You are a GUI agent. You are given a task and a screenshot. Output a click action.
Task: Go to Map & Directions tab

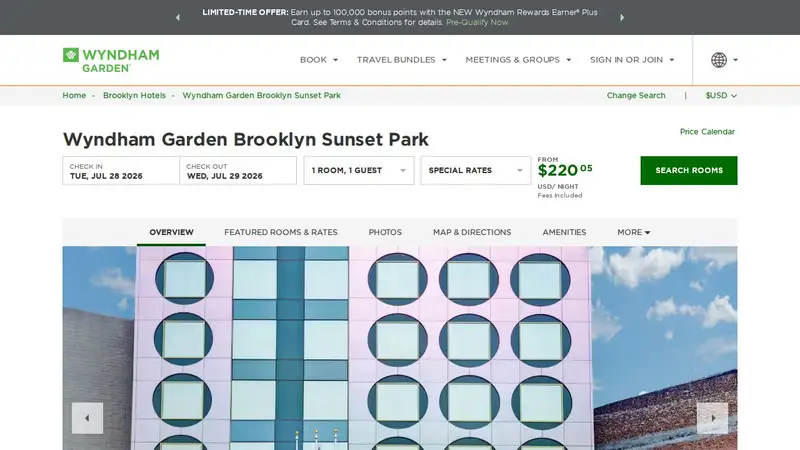472,232
